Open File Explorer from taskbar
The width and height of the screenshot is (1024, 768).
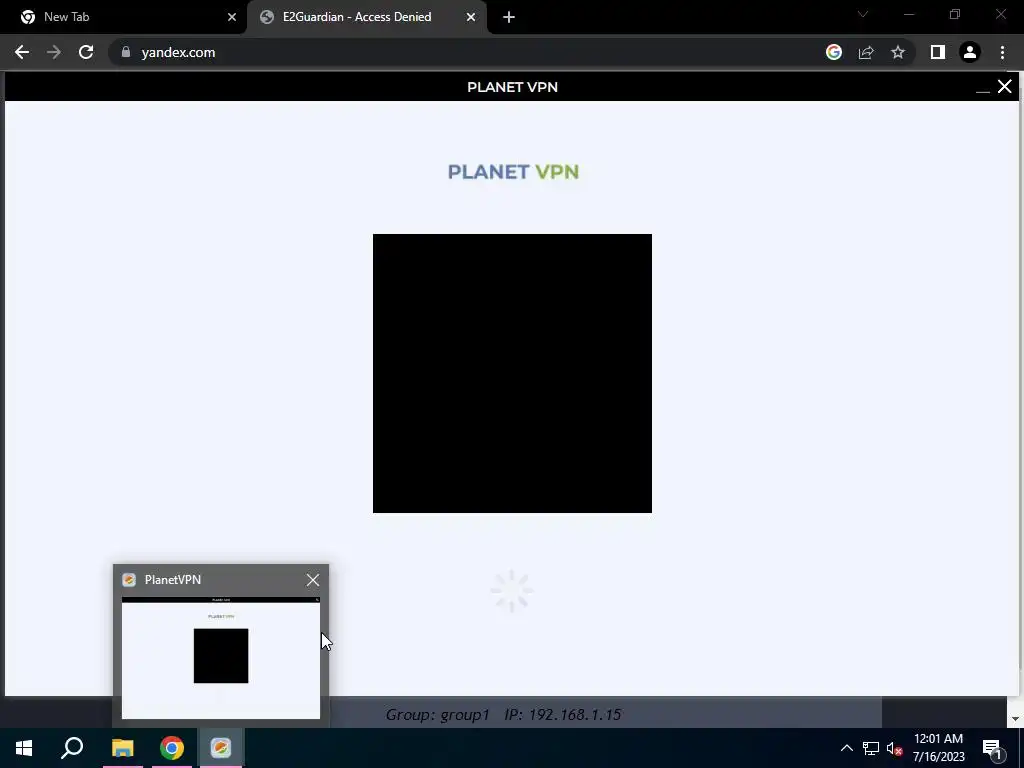[x=122, y=748]
